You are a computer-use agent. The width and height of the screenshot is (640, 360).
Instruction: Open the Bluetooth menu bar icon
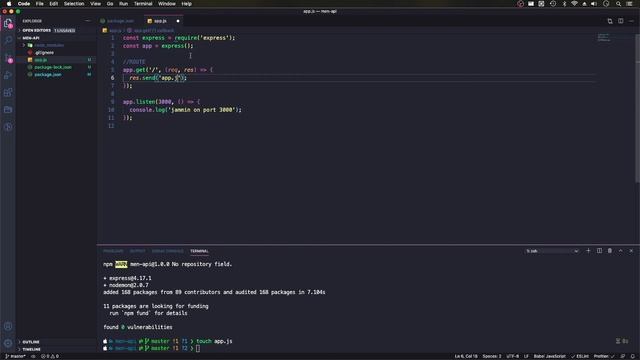(564, 4)
